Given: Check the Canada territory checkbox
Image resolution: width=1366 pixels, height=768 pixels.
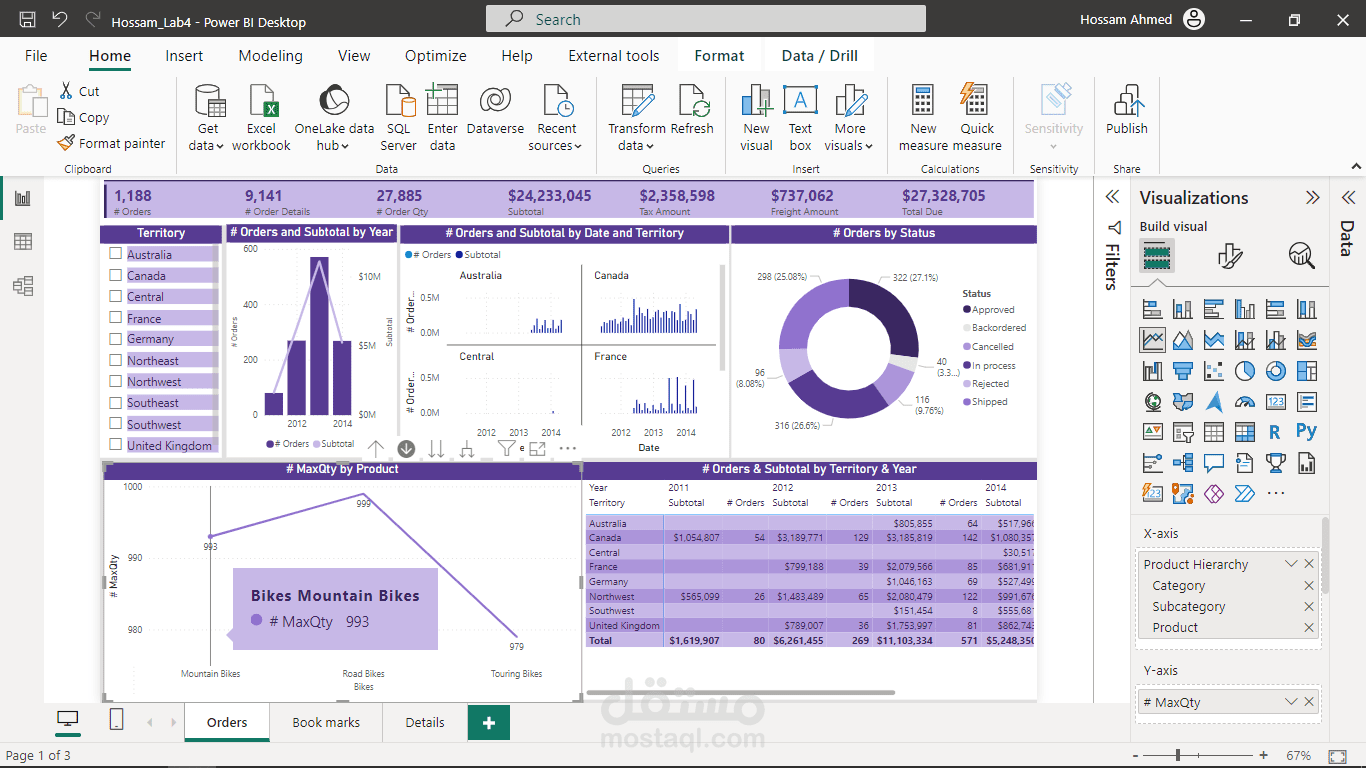Looking at the screenshot, I should point(115,275).
